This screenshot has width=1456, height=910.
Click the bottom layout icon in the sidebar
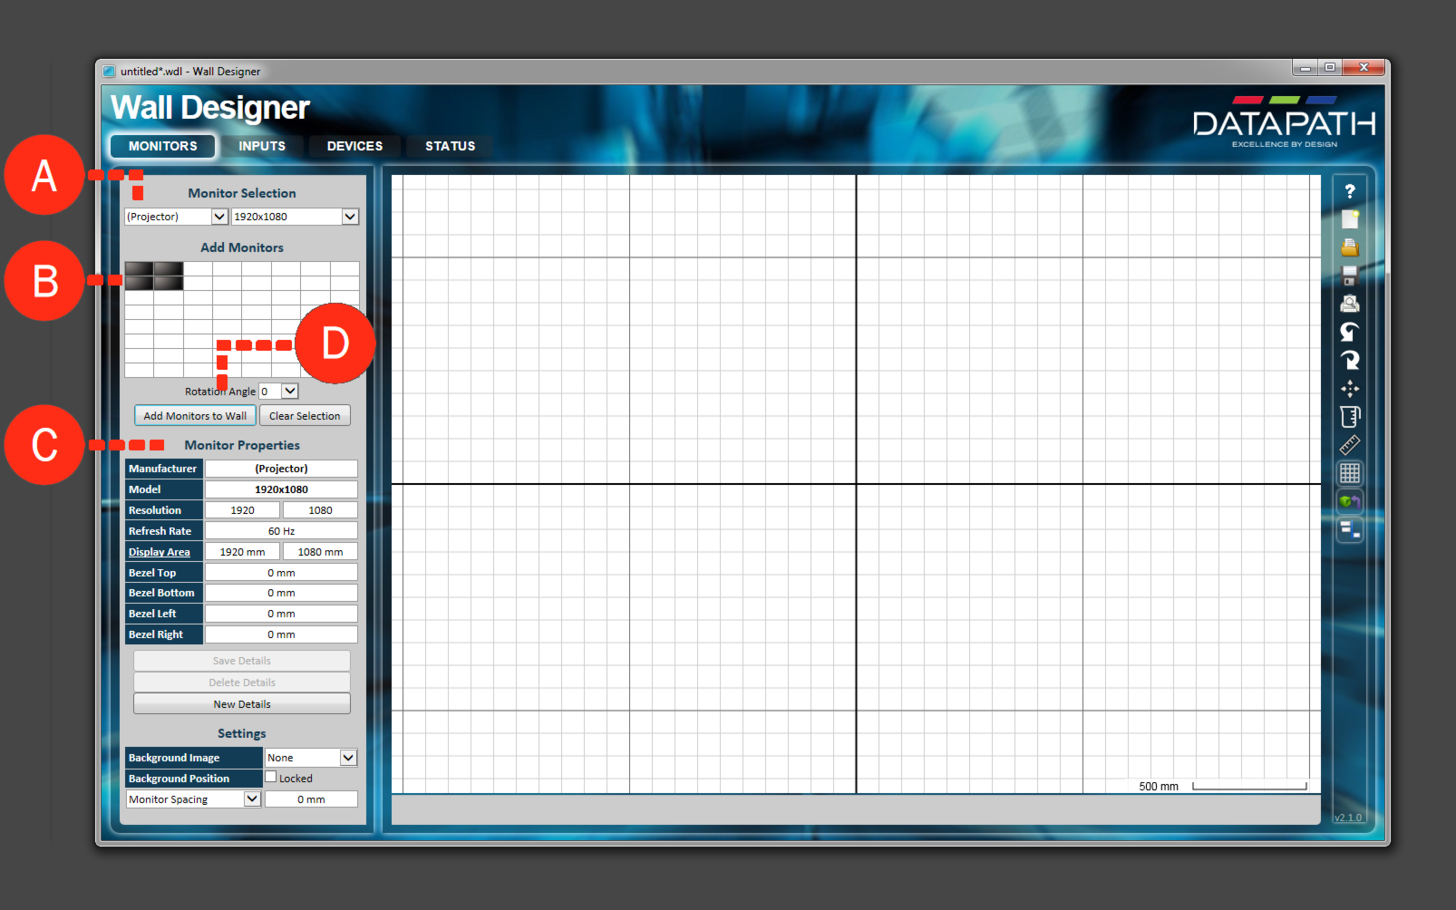click(1349, 529)
